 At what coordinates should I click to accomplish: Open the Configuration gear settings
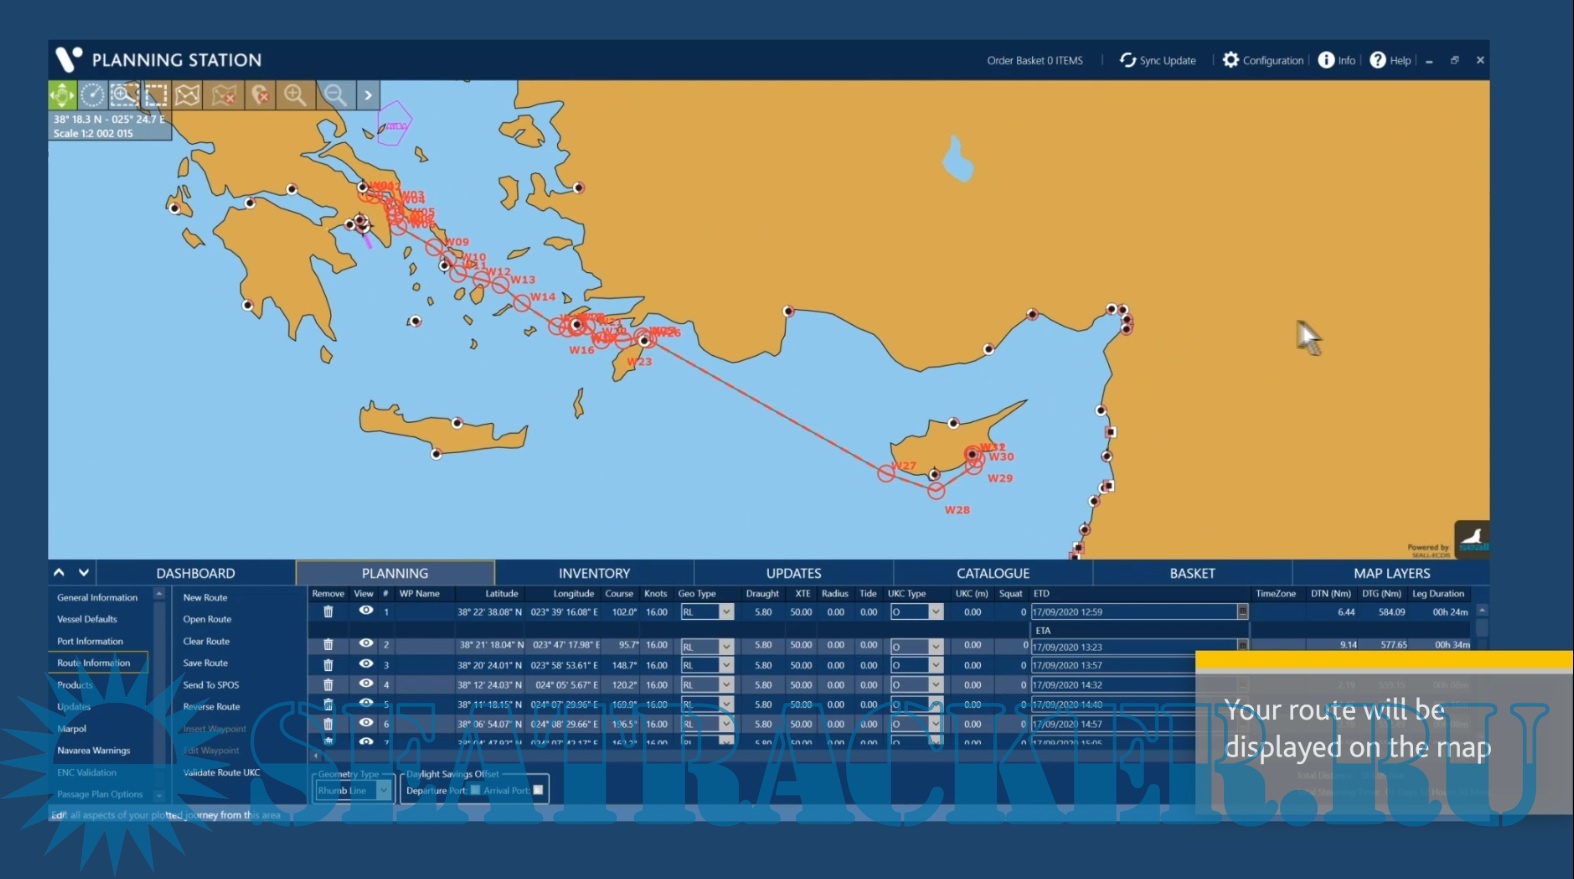[1231, 60]
